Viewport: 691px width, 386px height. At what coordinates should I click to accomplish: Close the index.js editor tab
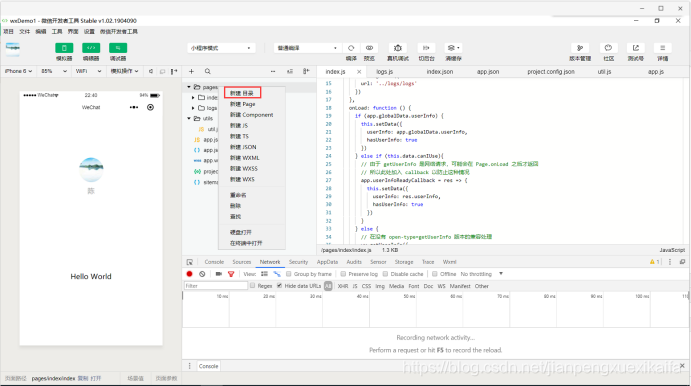point(359,71)
